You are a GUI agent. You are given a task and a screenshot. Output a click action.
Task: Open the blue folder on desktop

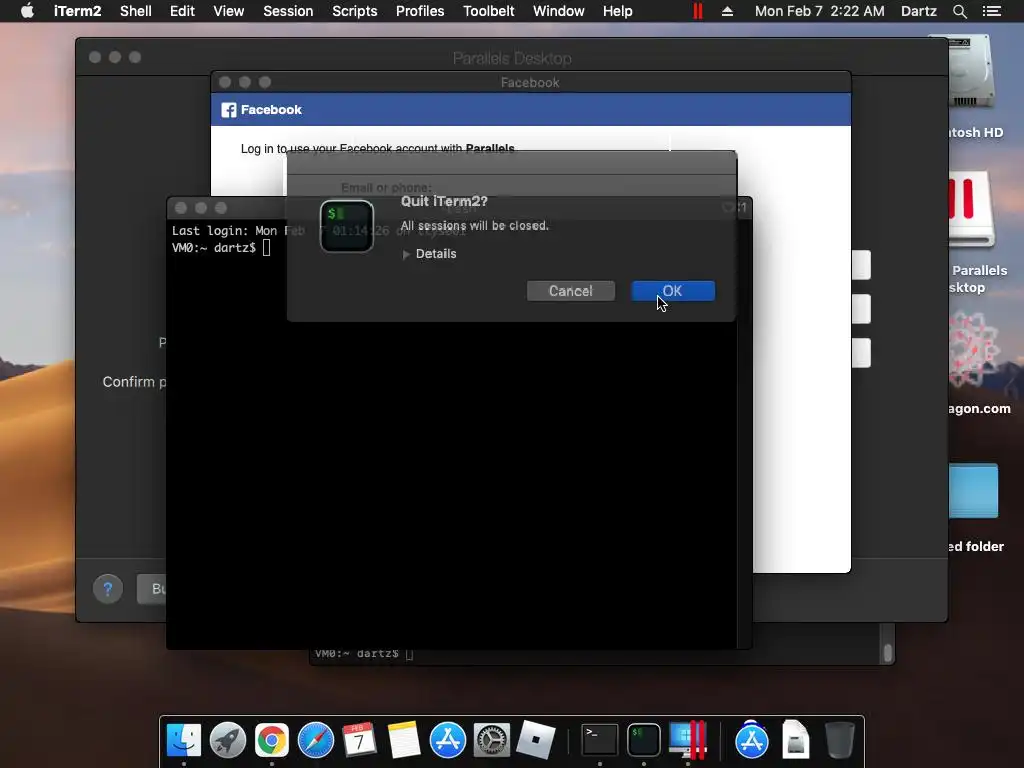point(973,491)
